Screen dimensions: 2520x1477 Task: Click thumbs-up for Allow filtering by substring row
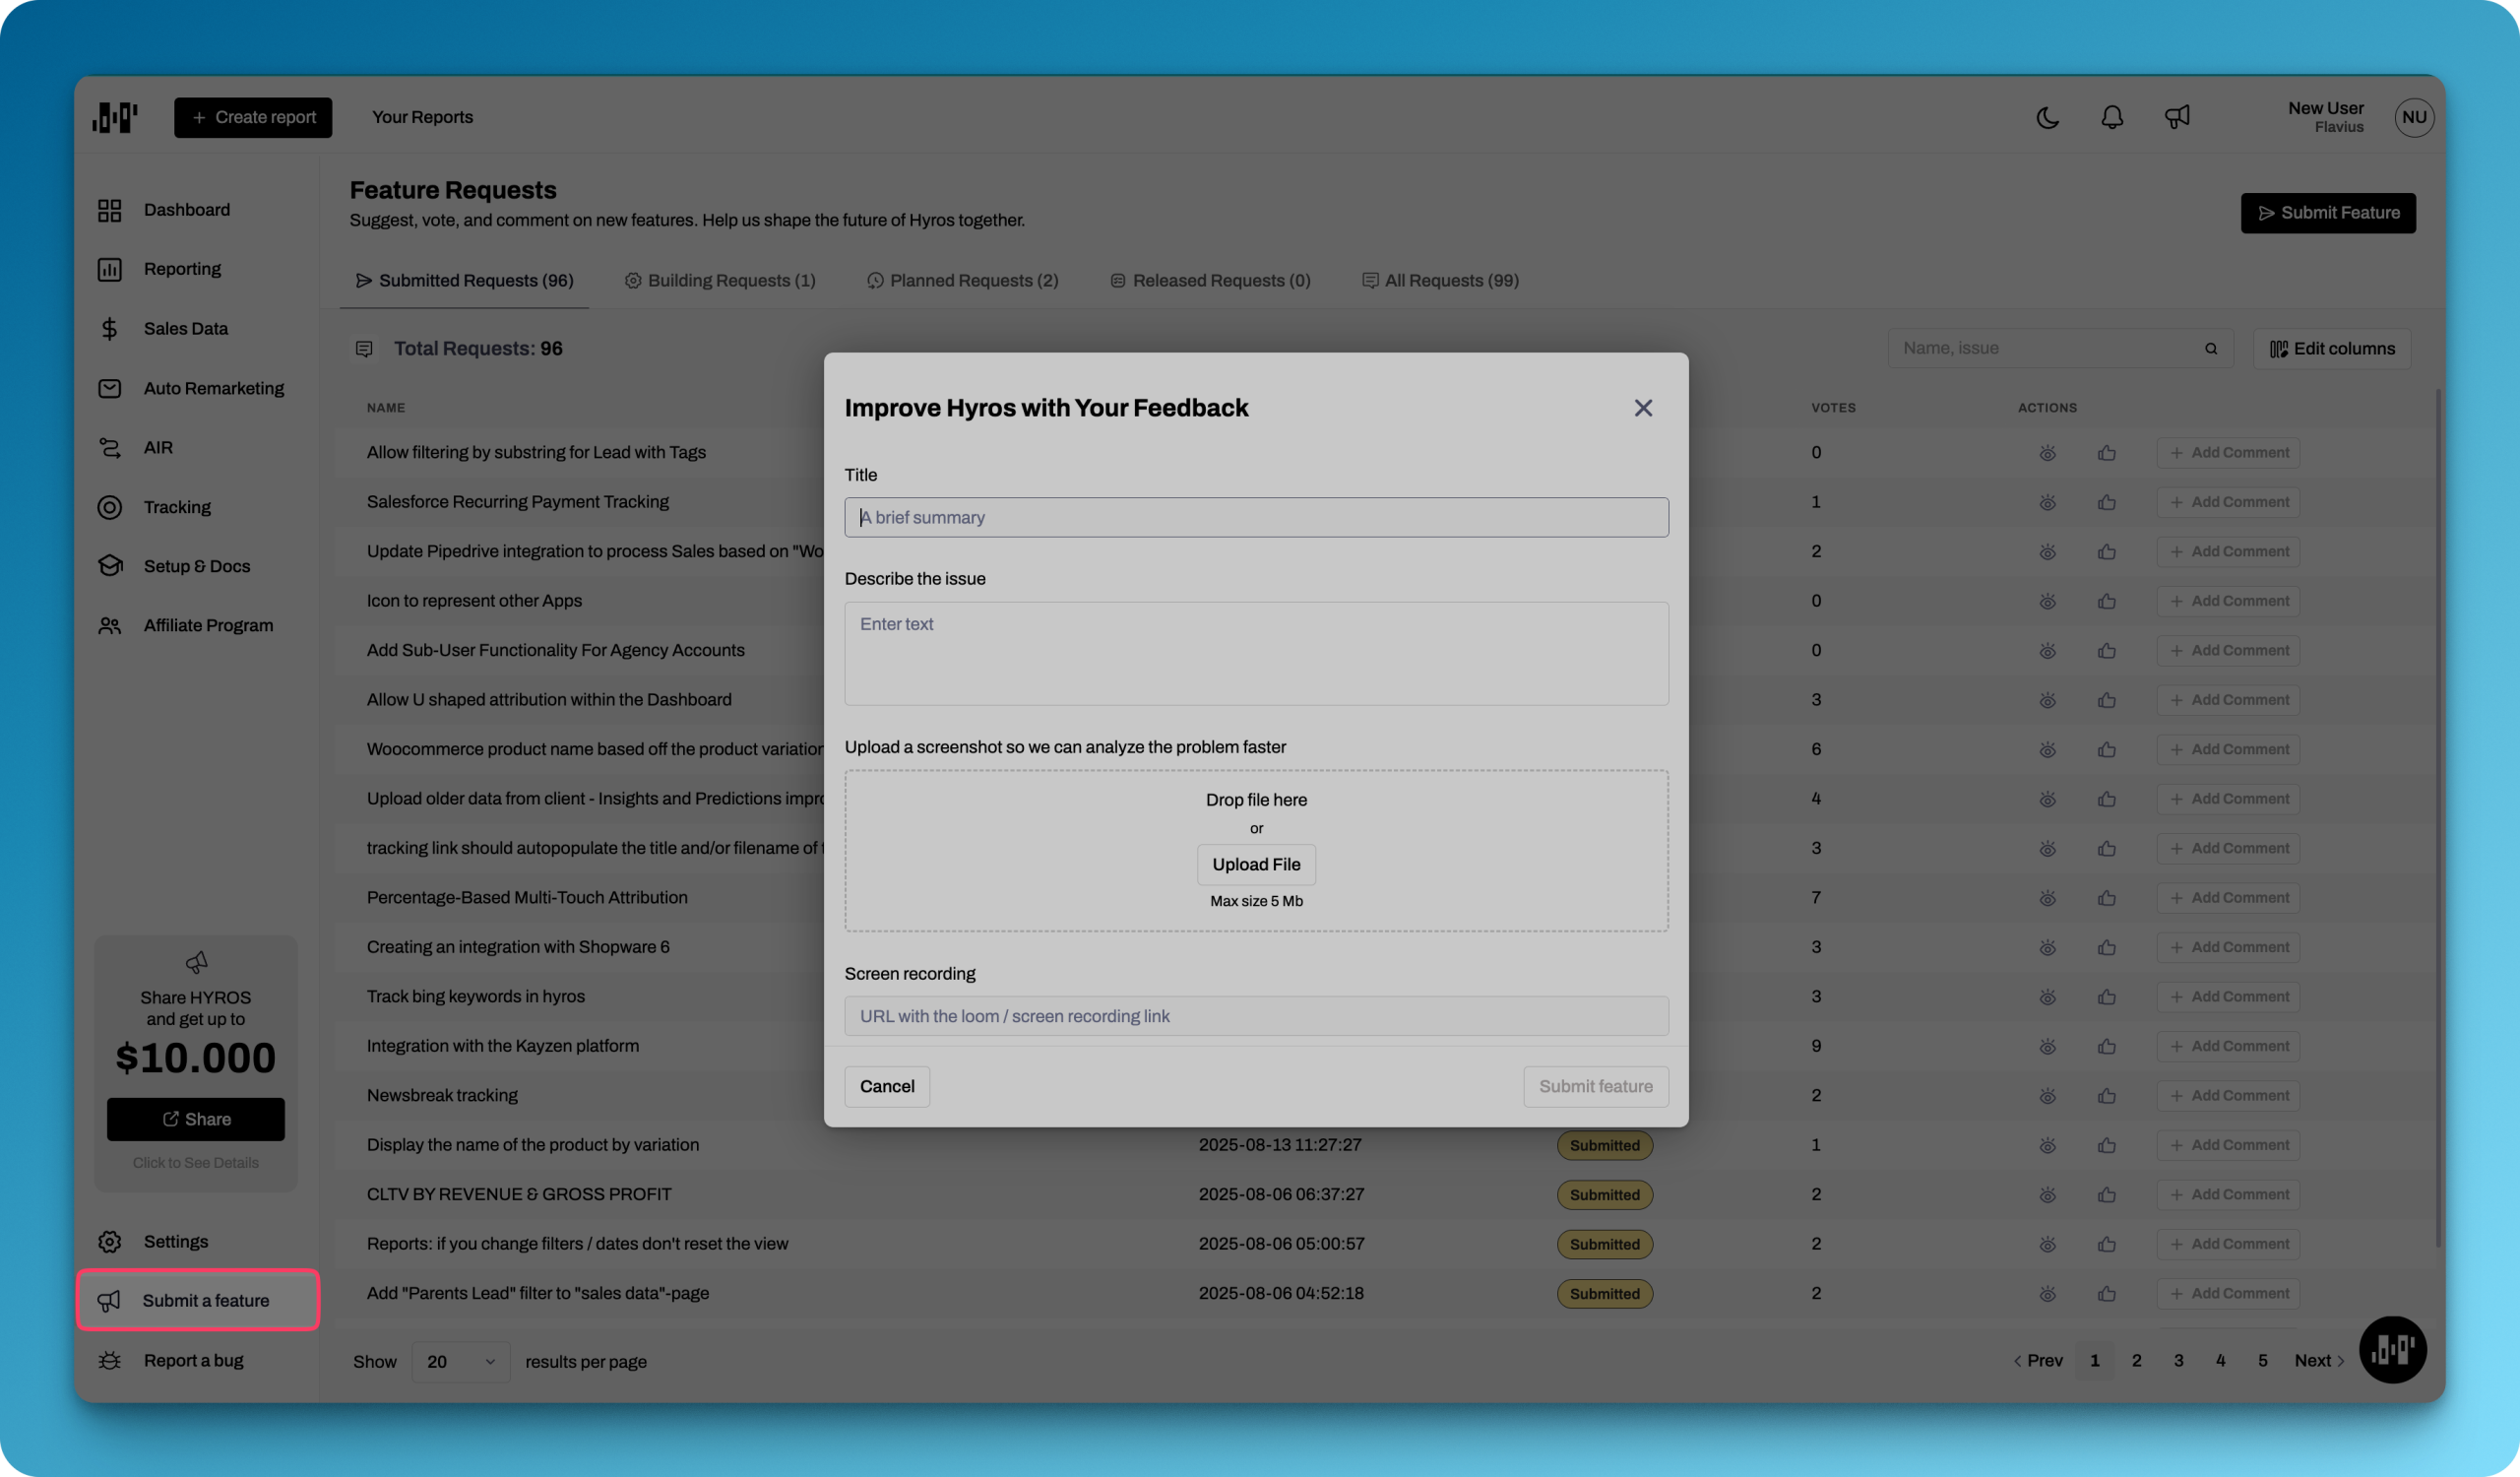click(x=2107, y=453)
